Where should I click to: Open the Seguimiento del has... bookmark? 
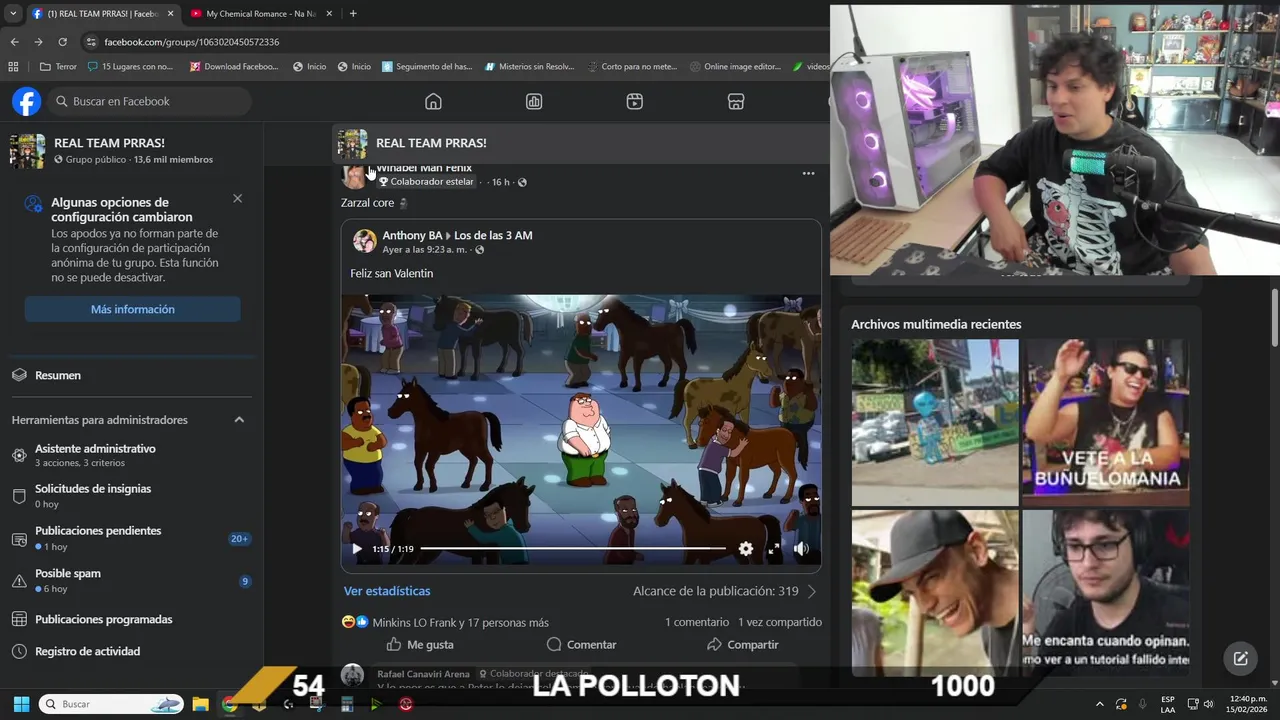(x=427, y=67)
